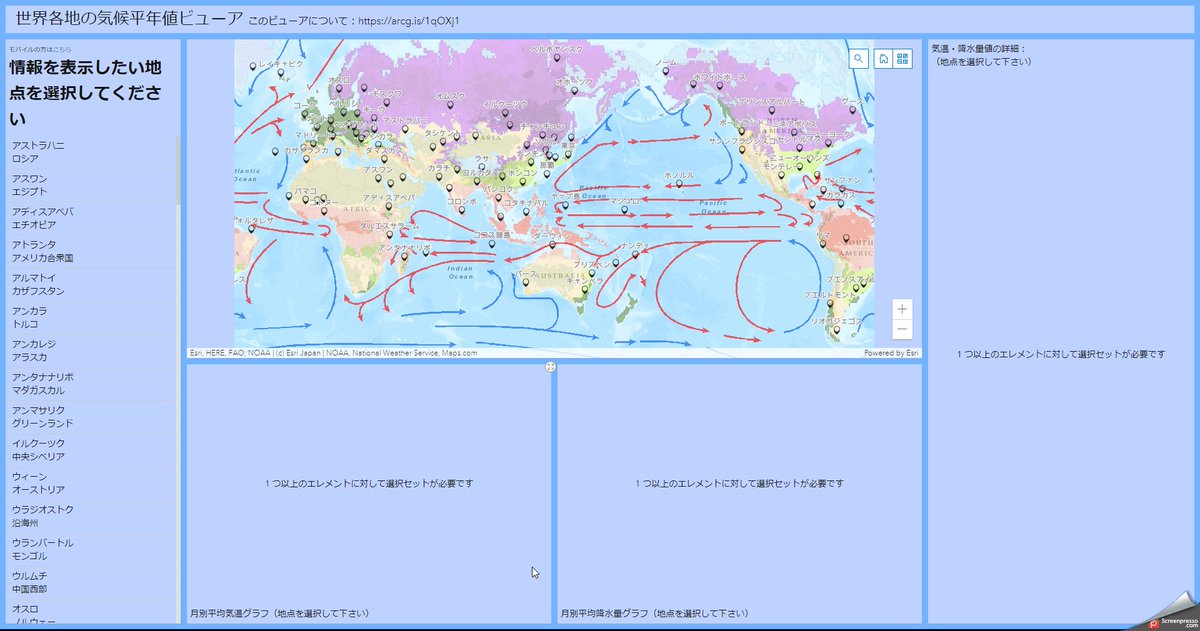Open the basemap gallery grid icon

(903, 59)
